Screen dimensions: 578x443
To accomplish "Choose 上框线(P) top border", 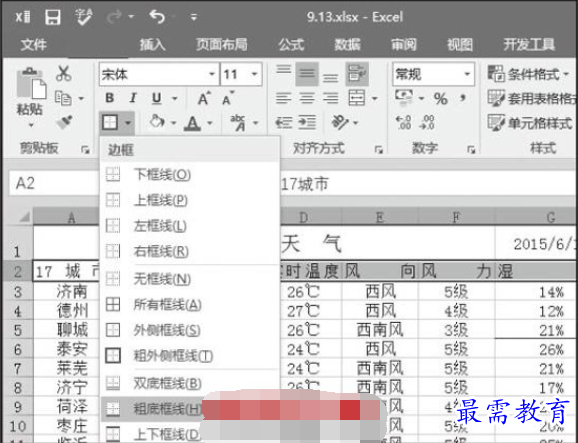I will coord(190,200).
